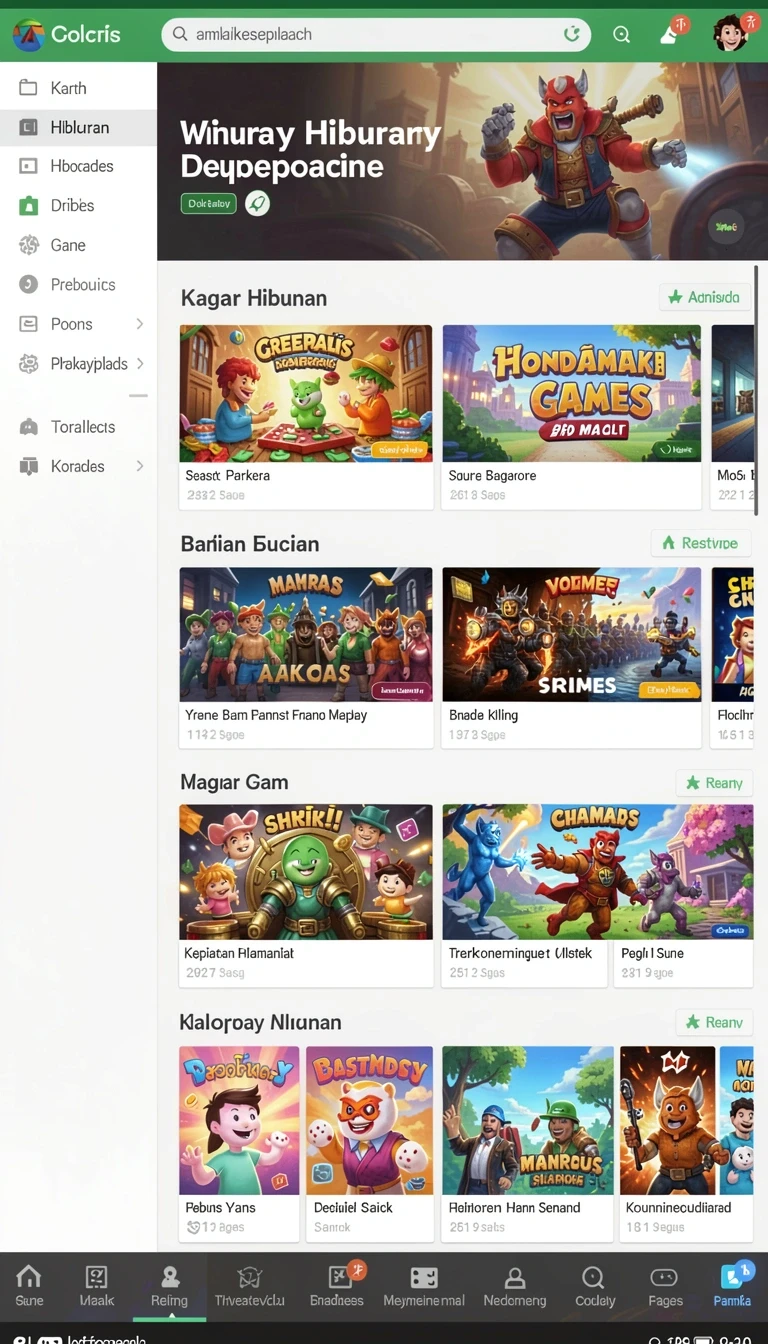Viewport: 768px width, 1344px height.
Task: Switch to Meymeinernal bottom tab
Action: click(424, 1286)
